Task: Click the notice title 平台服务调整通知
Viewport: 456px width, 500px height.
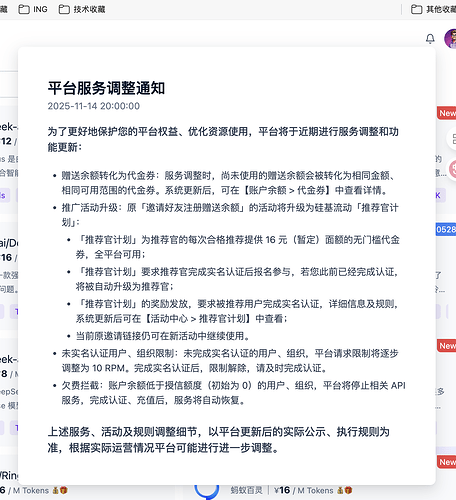Action: coord(106,88)
